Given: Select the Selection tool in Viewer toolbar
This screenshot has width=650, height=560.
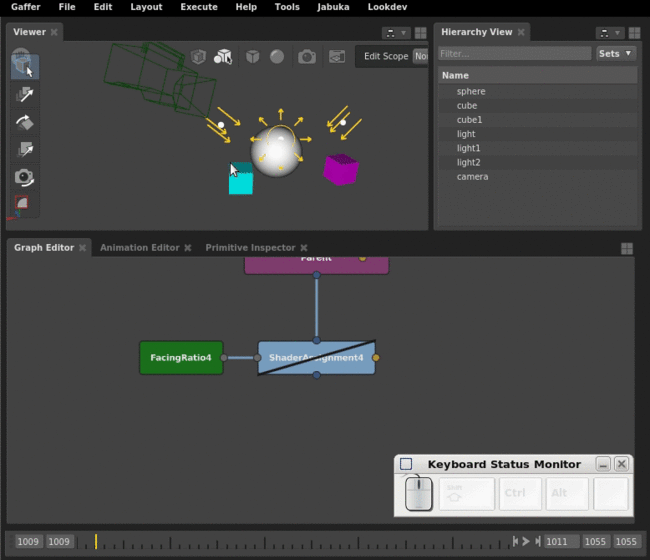Looking at the screenshot, I should [x=24, y=67].
